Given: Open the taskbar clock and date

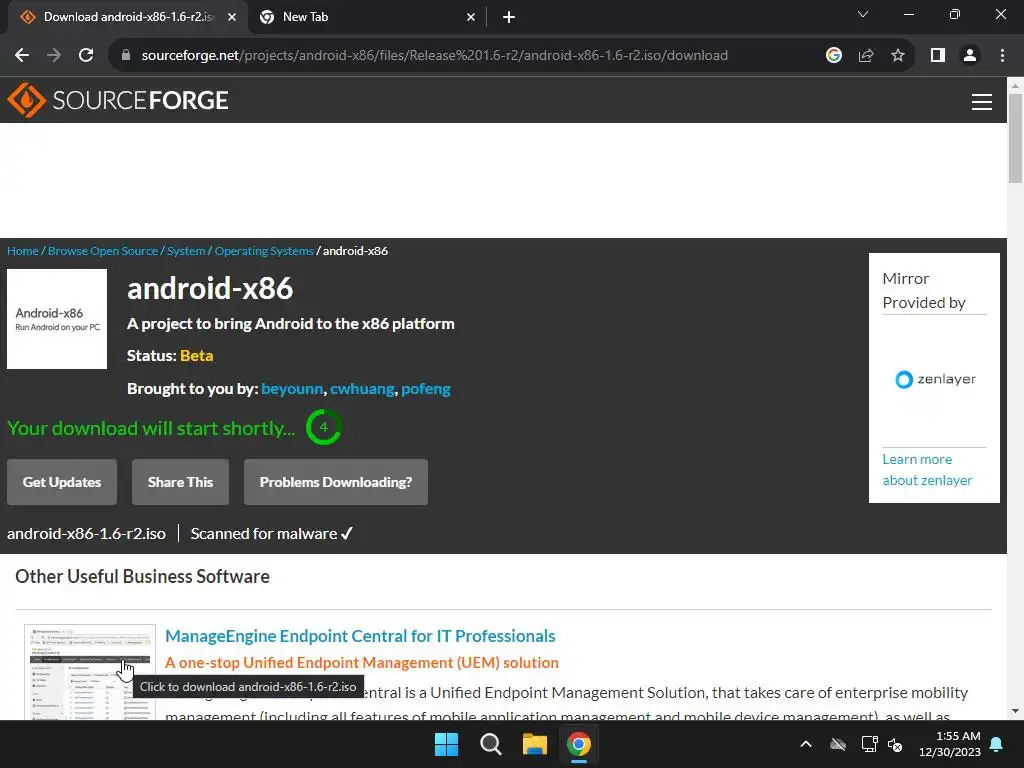Looking at the screenshot, I should (950, 744).
